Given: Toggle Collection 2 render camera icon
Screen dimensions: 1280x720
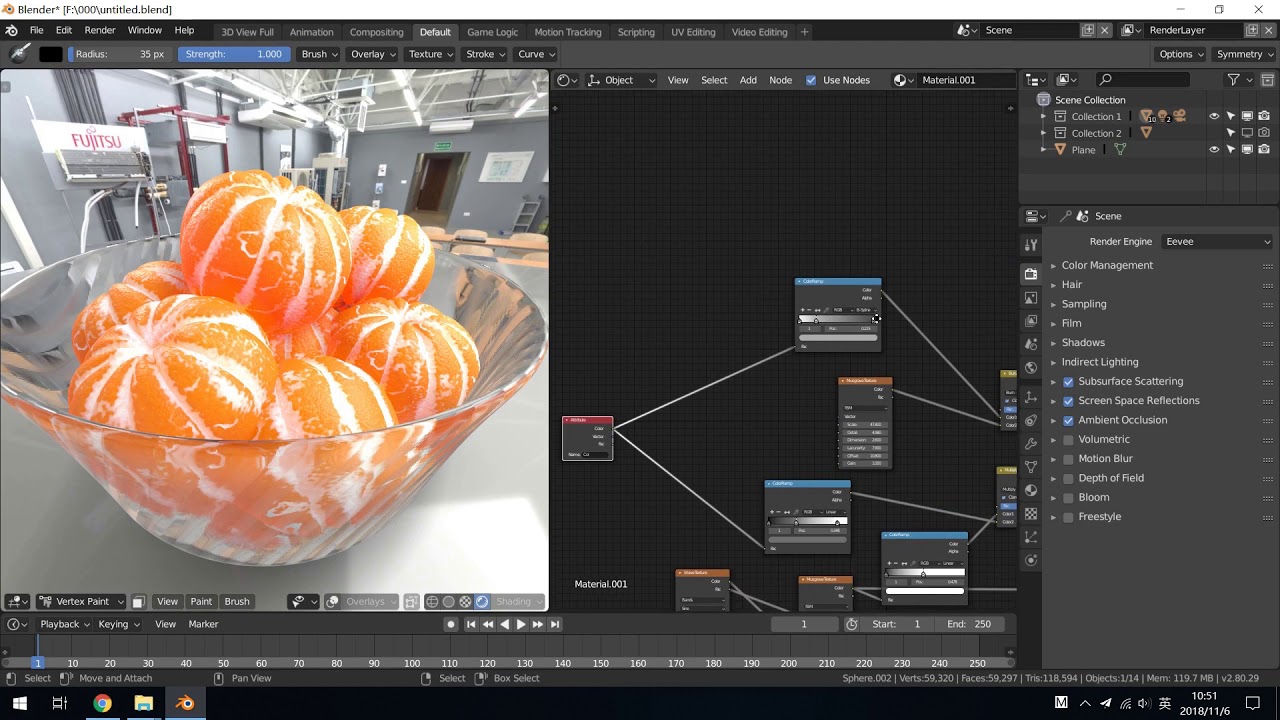Looking at the screenshot, I should coord(1264,133).
